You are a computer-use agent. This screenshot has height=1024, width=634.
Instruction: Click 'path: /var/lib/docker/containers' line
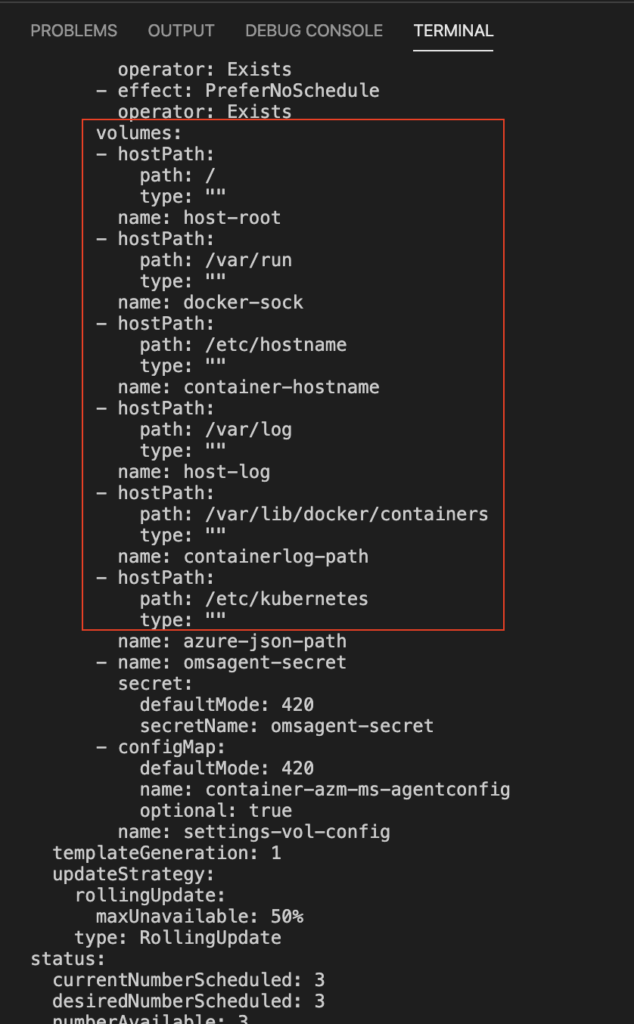(313, 514)
